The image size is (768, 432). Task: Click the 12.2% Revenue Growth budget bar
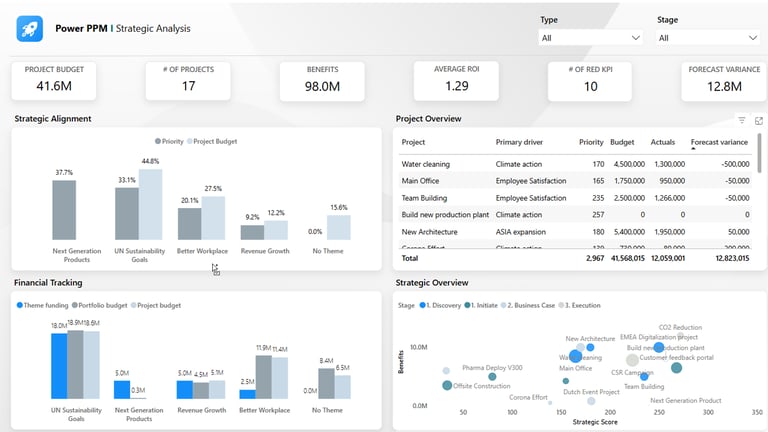[276, 230]
